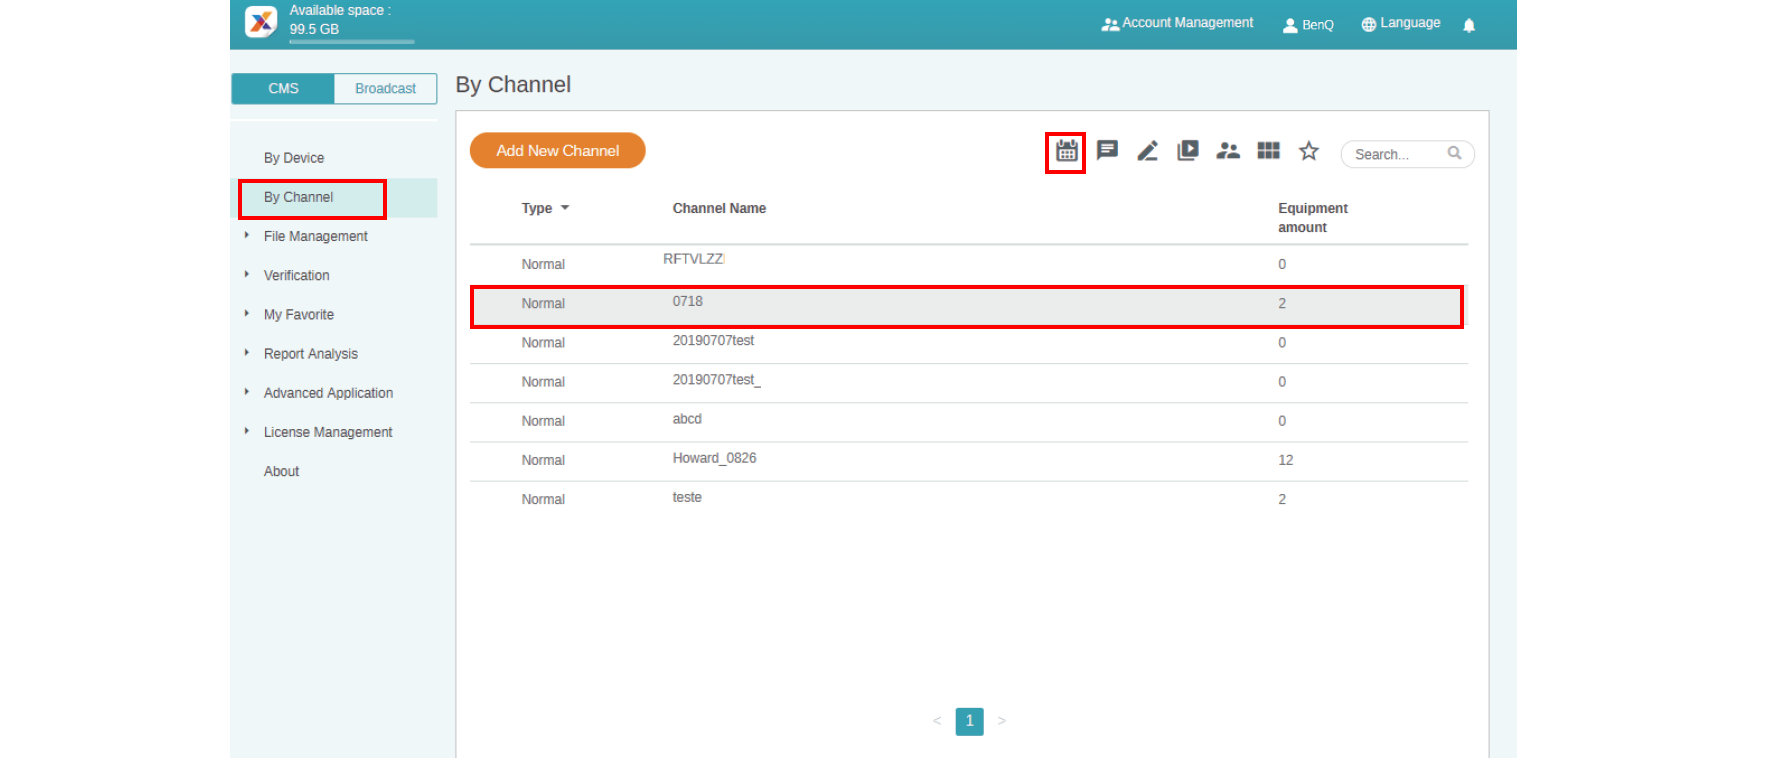
Task: Click the X logo in header
Action: point(261,21)
